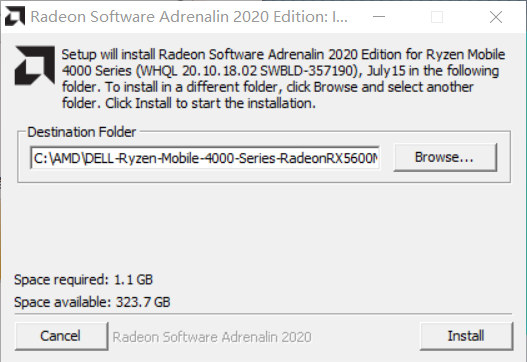Click the Space required: 1.1 GB text
Screen dimensions: 527x362
83,280
